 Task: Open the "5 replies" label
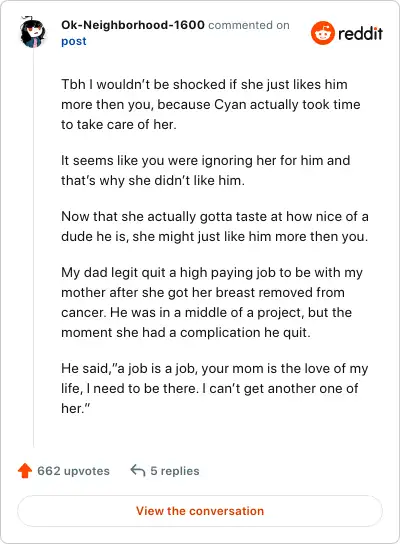[175, 471]
